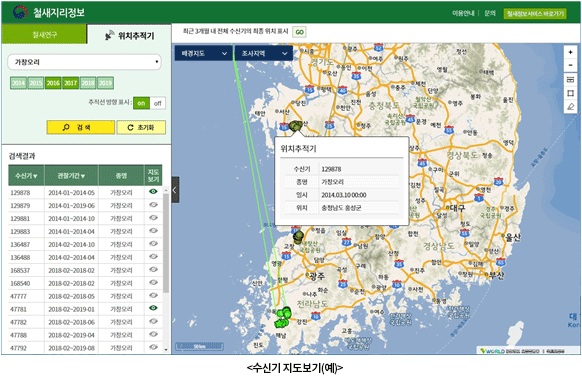This screenshot has width=582, height=378.
Task: Hide receiver 47781 from map
Action: click(x=153, y=308)
